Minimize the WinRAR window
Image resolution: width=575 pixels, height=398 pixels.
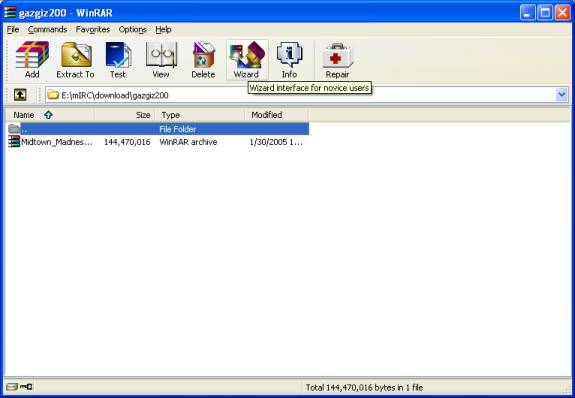click(x=527, y=13)
